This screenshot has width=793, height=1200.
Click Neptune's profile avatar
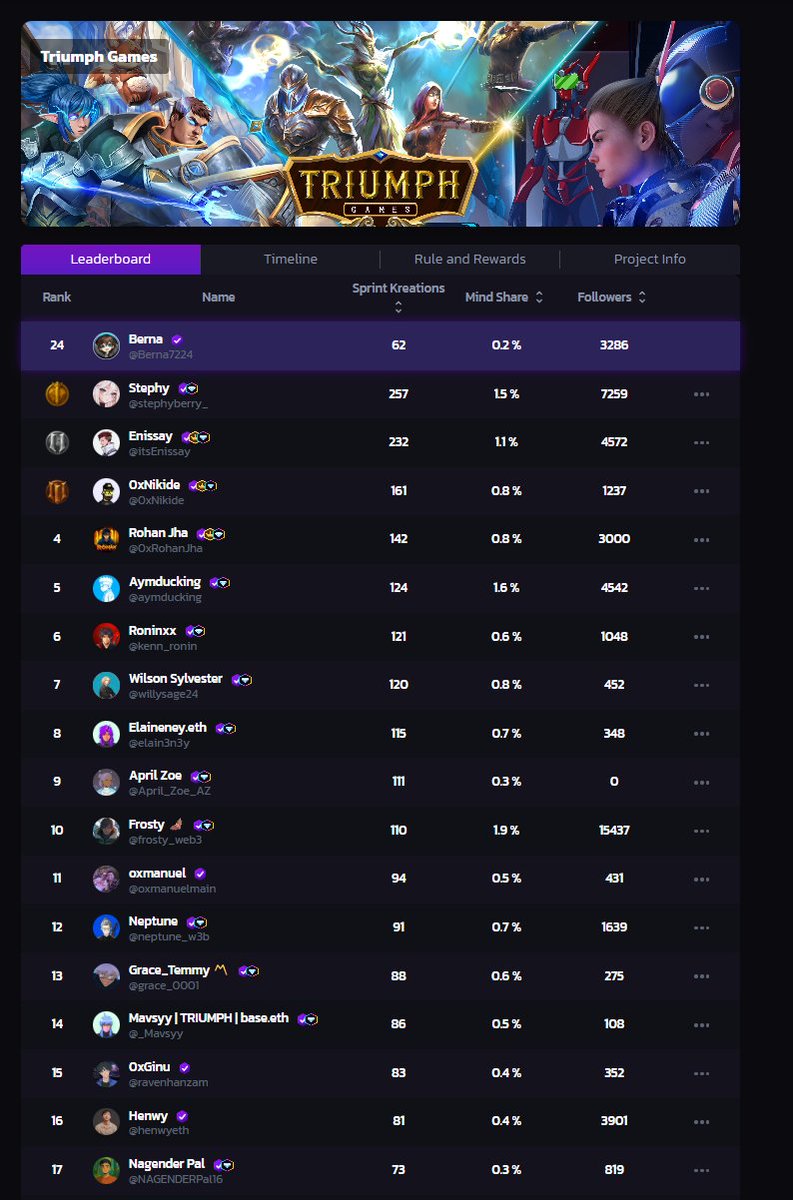point(106,928)
